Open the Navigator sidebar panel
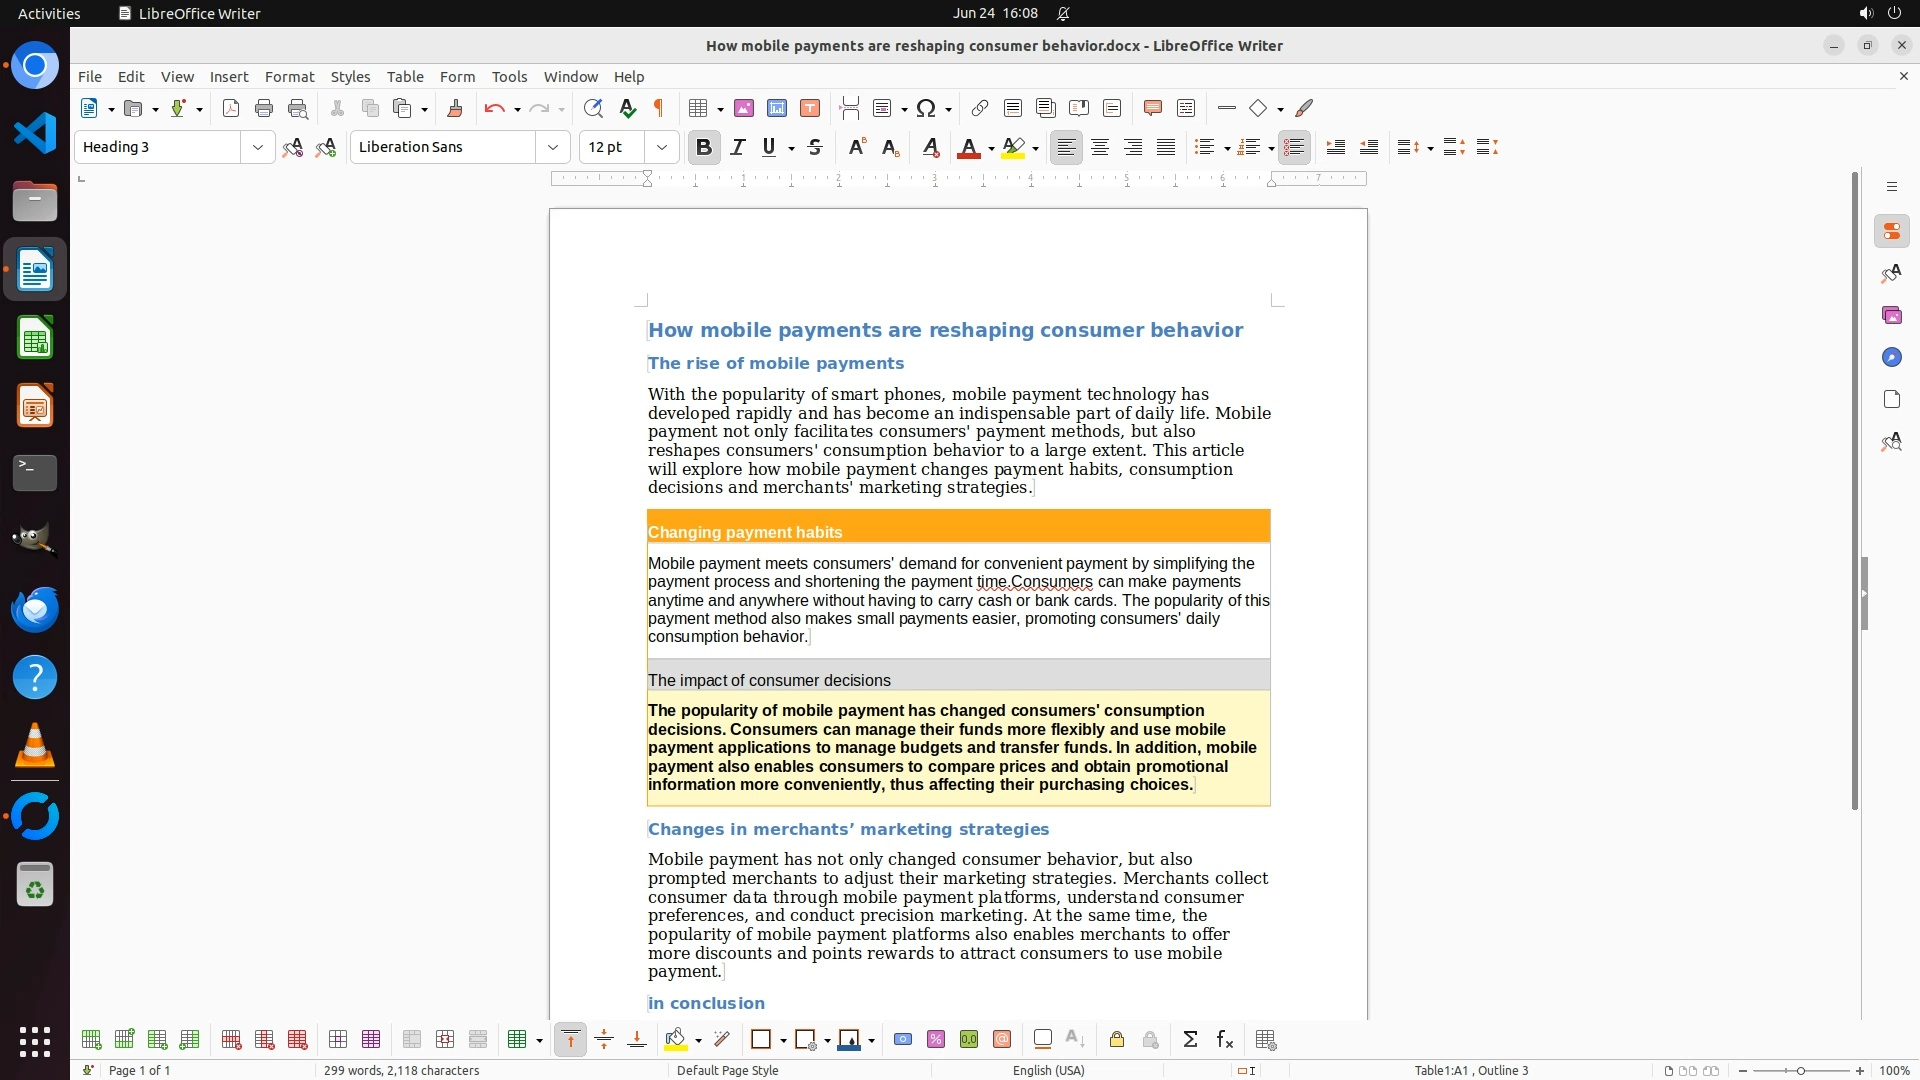The height and width of the screenshot is (1080, 1920). point(1891,358)
